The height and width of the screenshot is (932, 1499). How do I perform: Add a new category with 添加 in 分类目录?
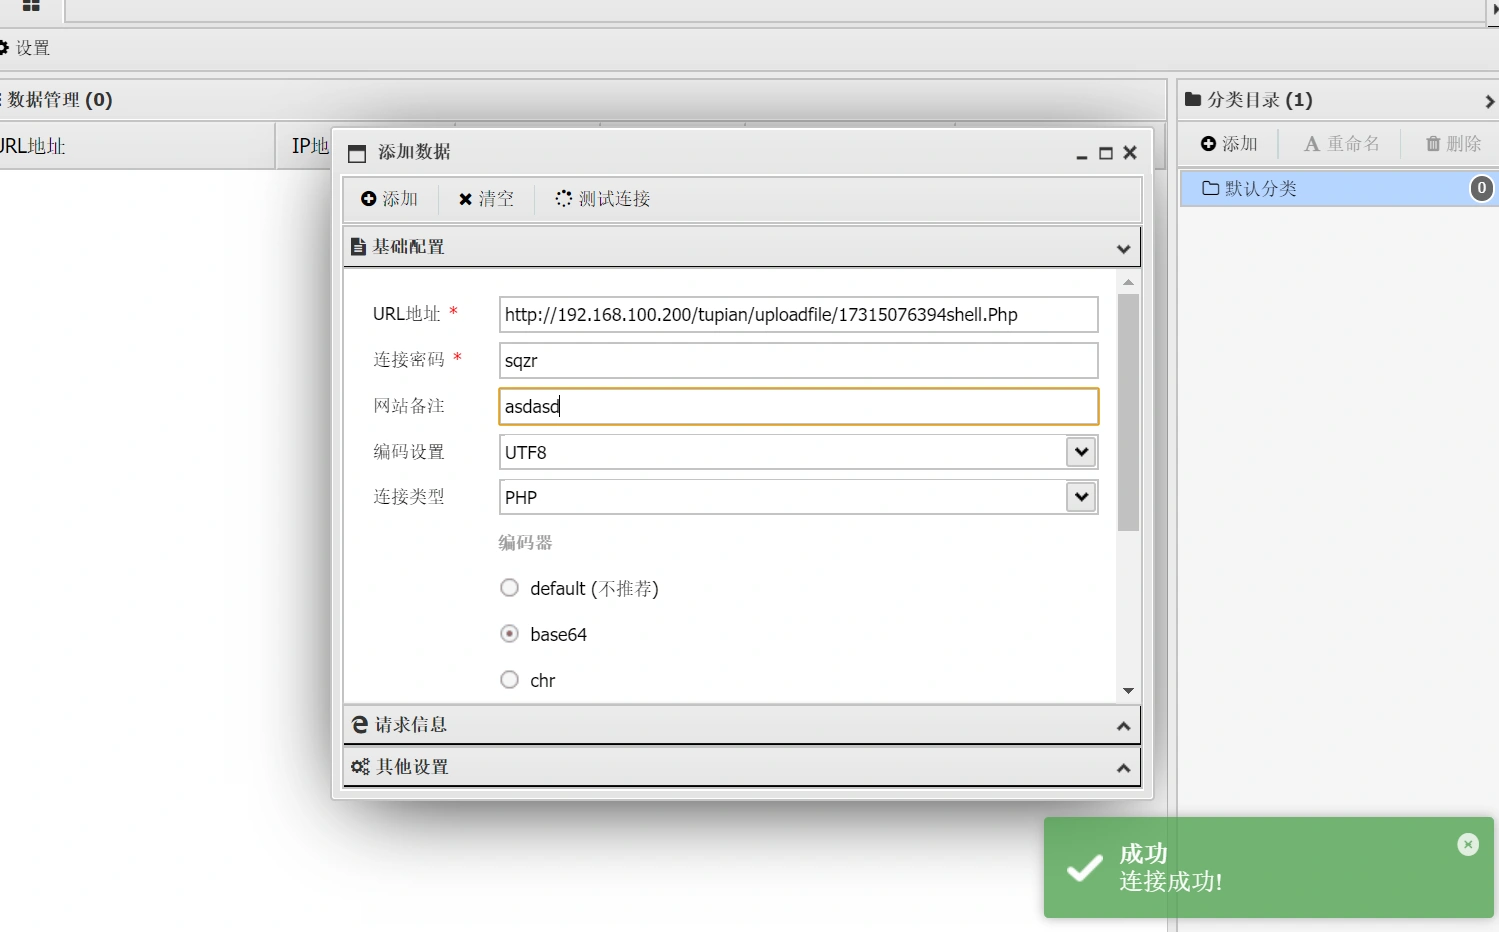[x=1229, y=144]
